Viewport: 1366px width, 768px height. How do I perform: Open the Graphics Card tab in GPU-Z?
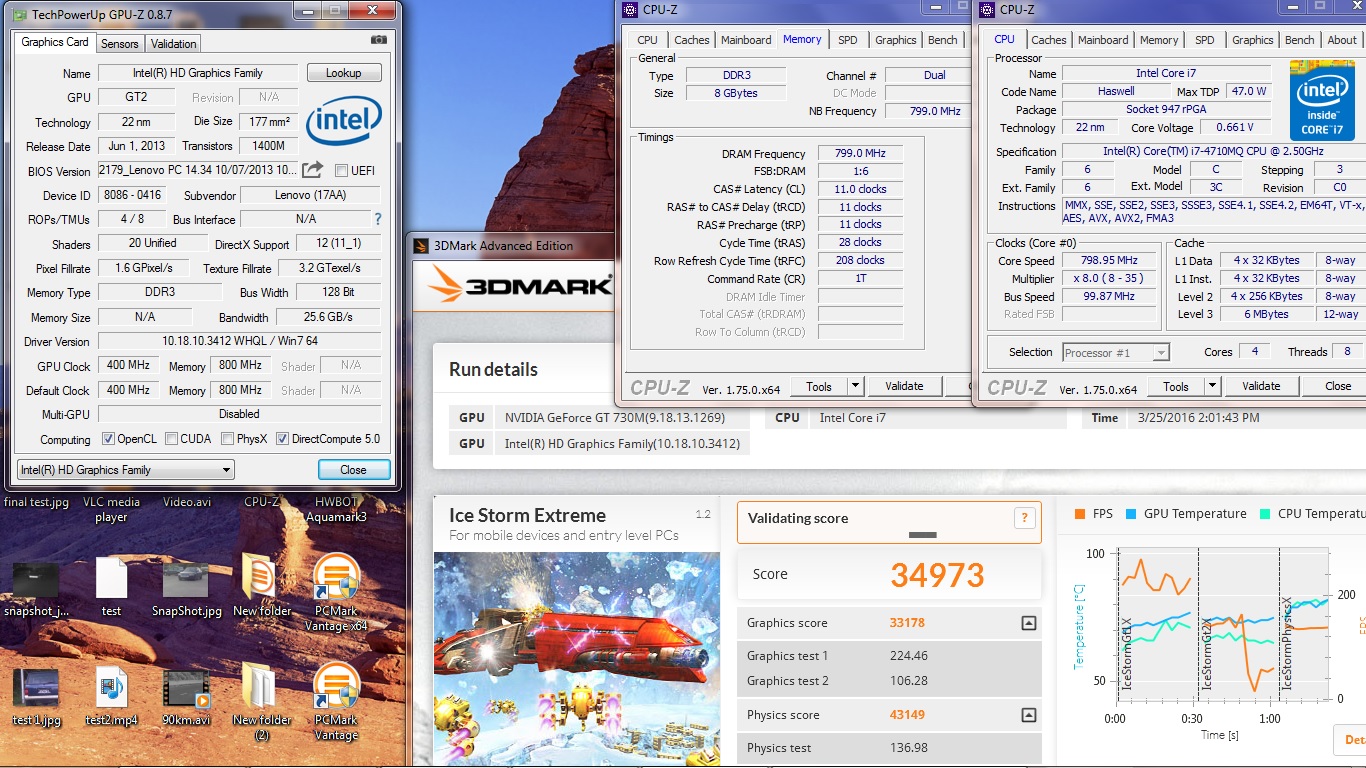(x=55, y=42)
